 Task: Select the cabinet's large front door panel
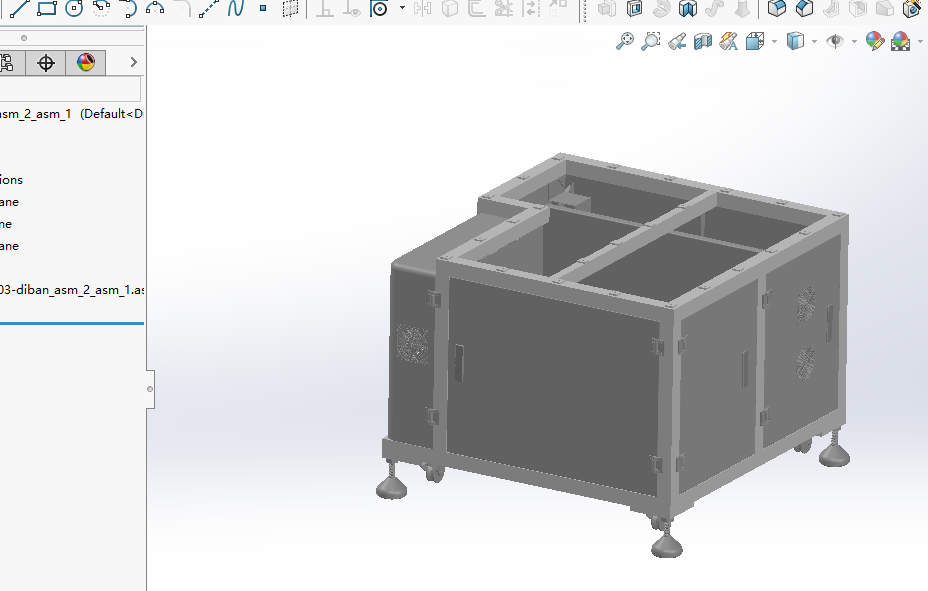click(x=552, y=387)
